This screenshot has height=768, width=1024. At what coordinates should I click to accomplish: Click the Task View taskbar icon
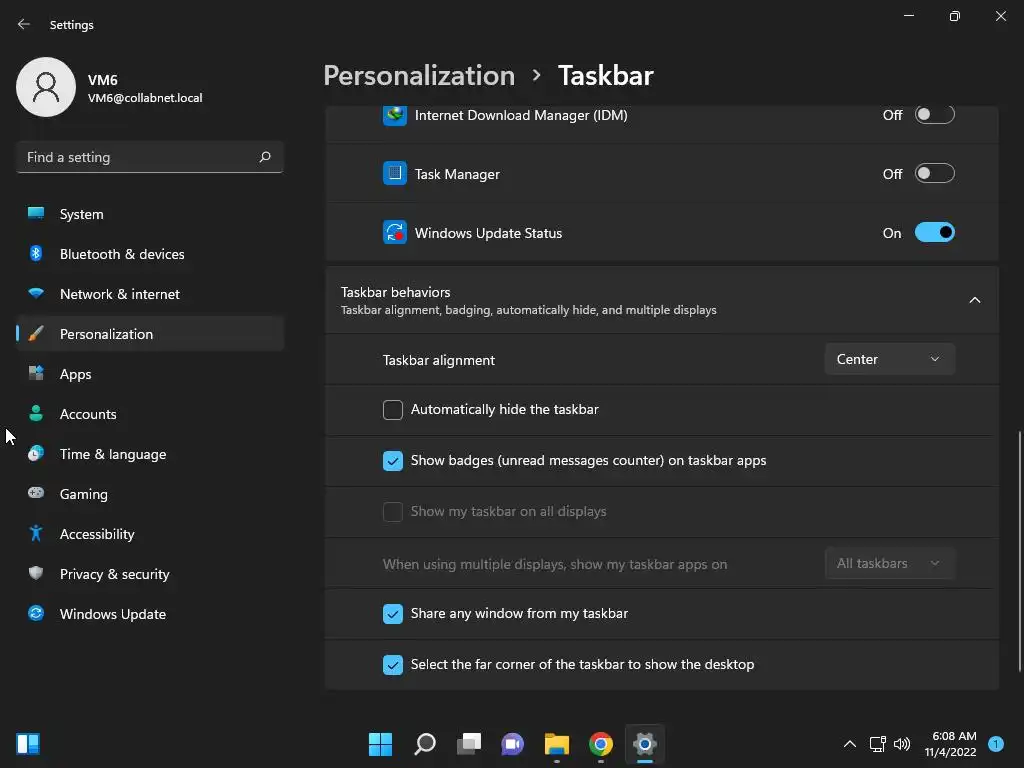[469, 744]
